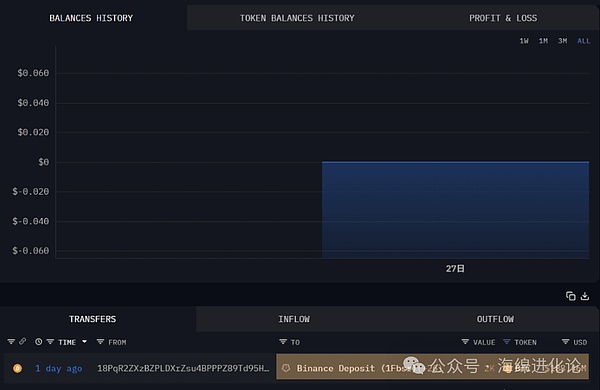Select the 1M time range
The width and height of the screenshot is (600, 390).
pos(543,41)
